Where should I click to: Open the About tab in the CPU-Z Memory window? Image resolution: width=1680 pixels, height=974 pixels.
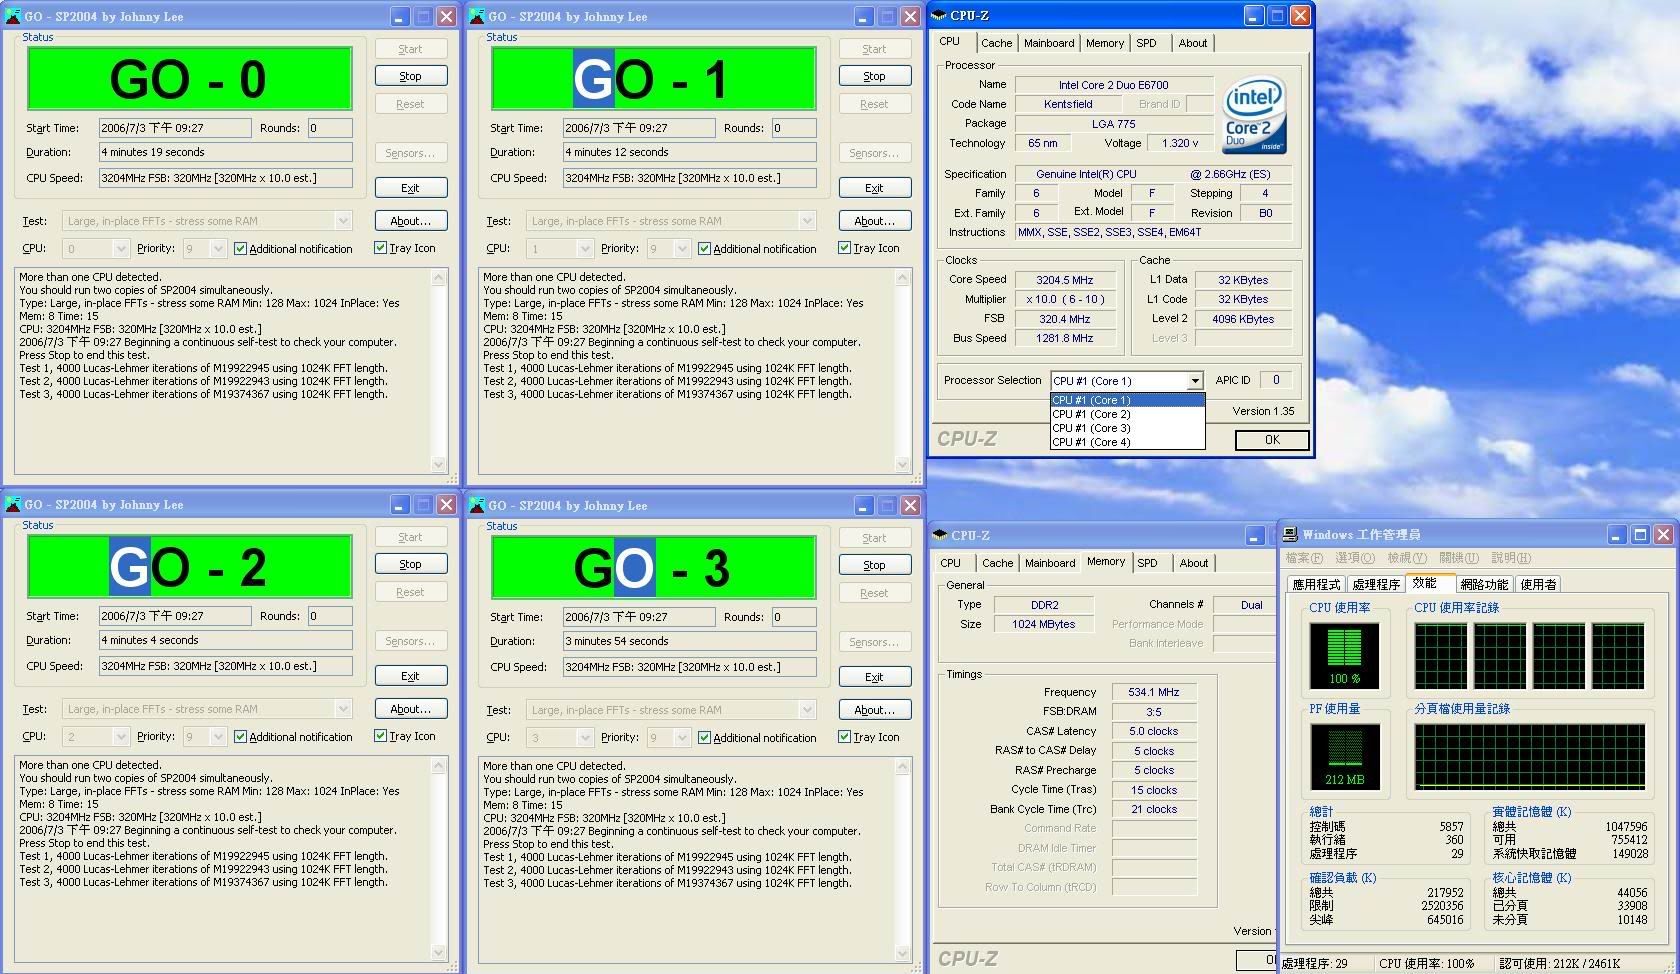[1194, 563]
